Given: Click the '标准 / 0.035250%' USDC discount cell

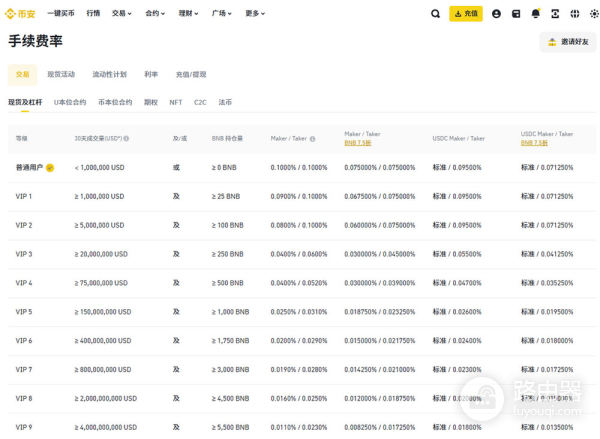Looking at the screenshot, I should [x=547, y=283].
